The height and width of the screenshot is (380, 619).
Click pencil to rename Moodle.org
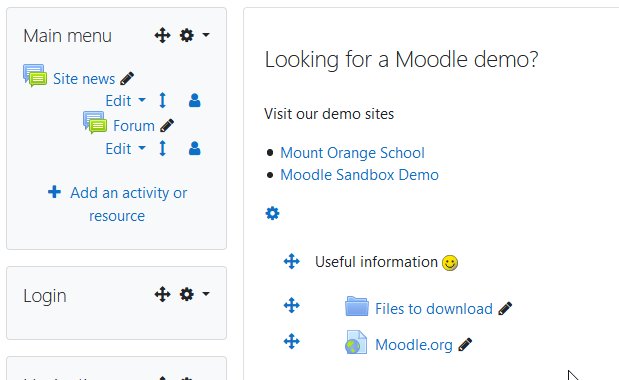click(x=465, y=344)
